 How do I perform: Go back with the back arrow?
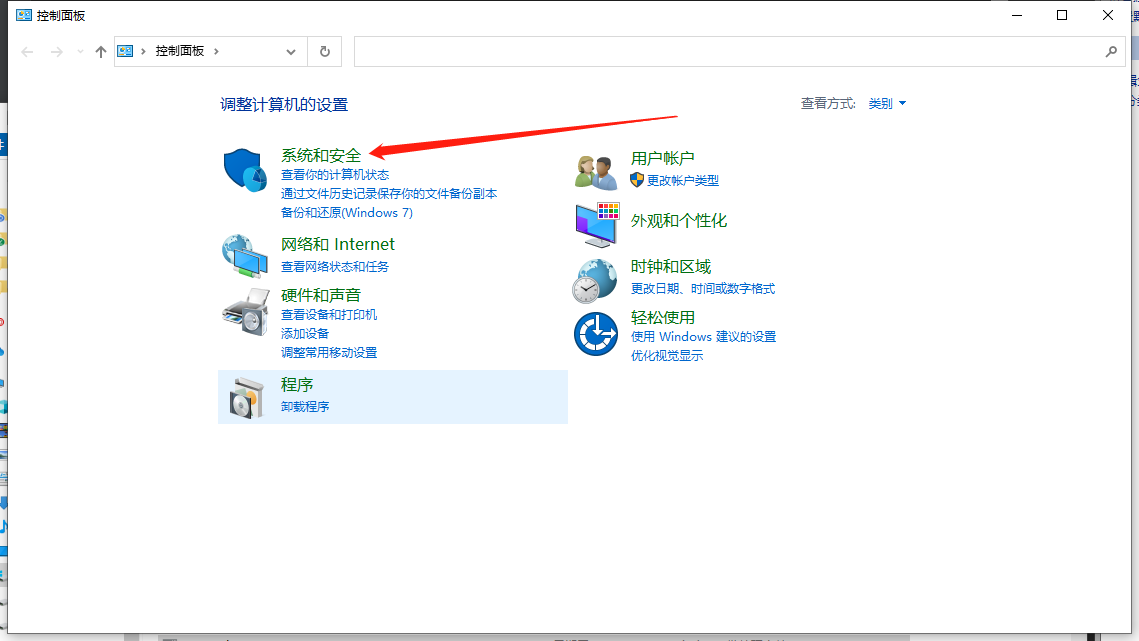28,52
